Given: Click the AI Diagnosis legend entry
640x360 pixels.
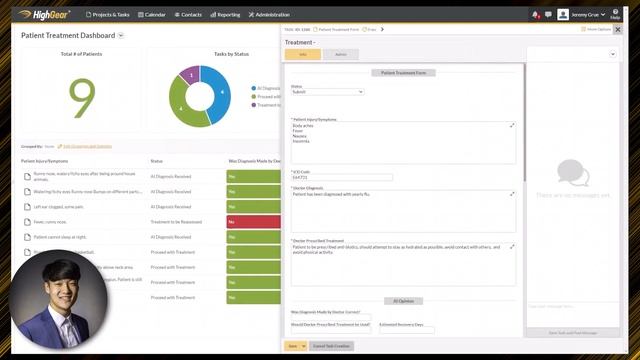Looking at the screenshot, I should (x=266, y=88).
